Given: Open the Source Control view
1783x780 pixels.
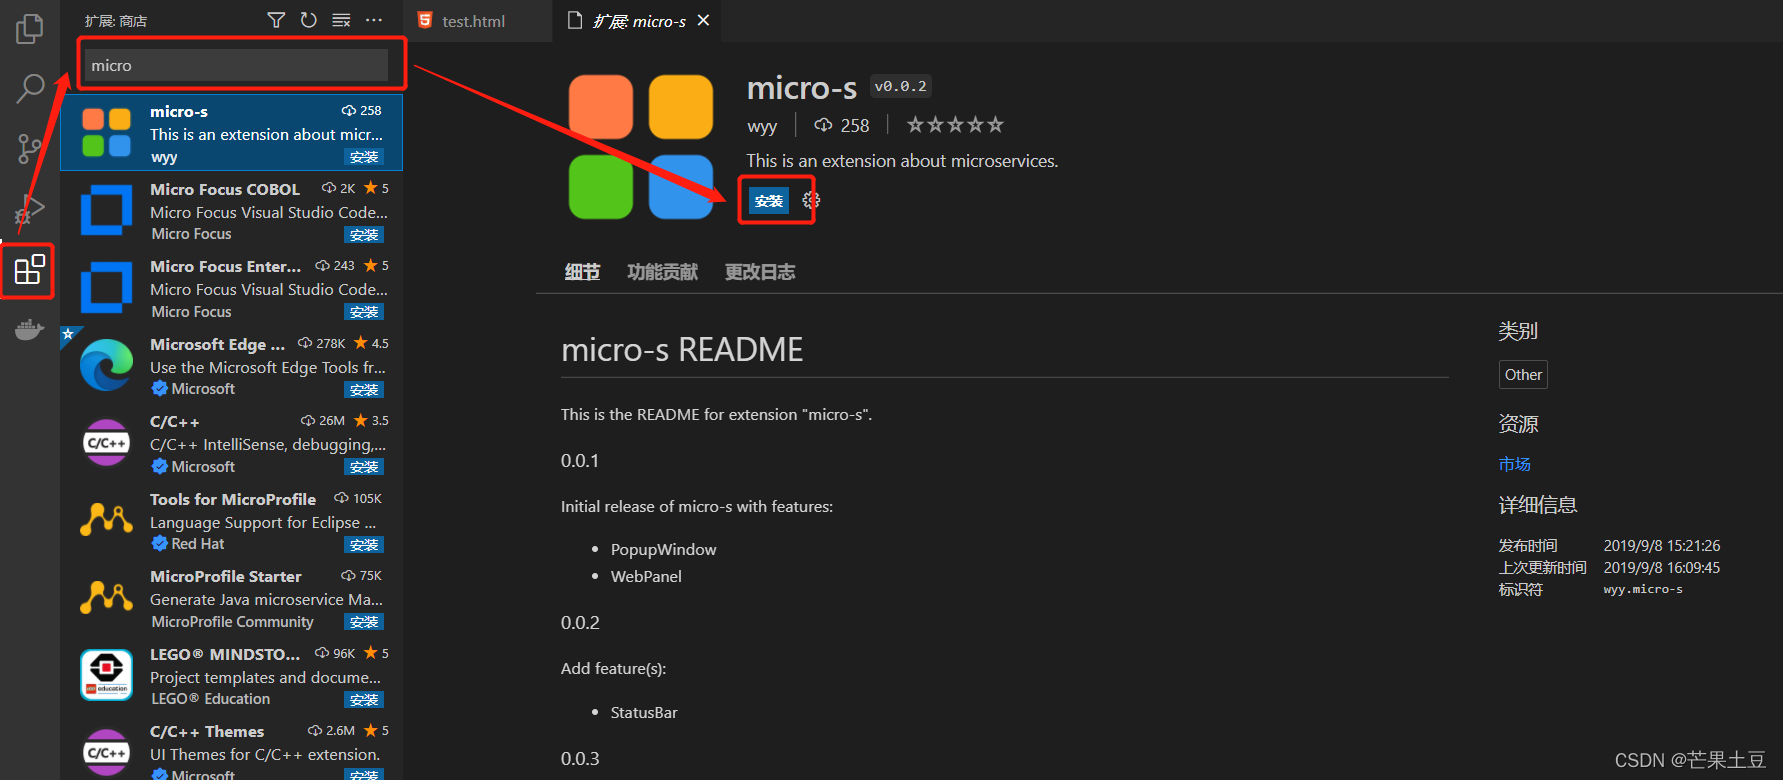Looking at the screenshot, I should coord(30,149).
